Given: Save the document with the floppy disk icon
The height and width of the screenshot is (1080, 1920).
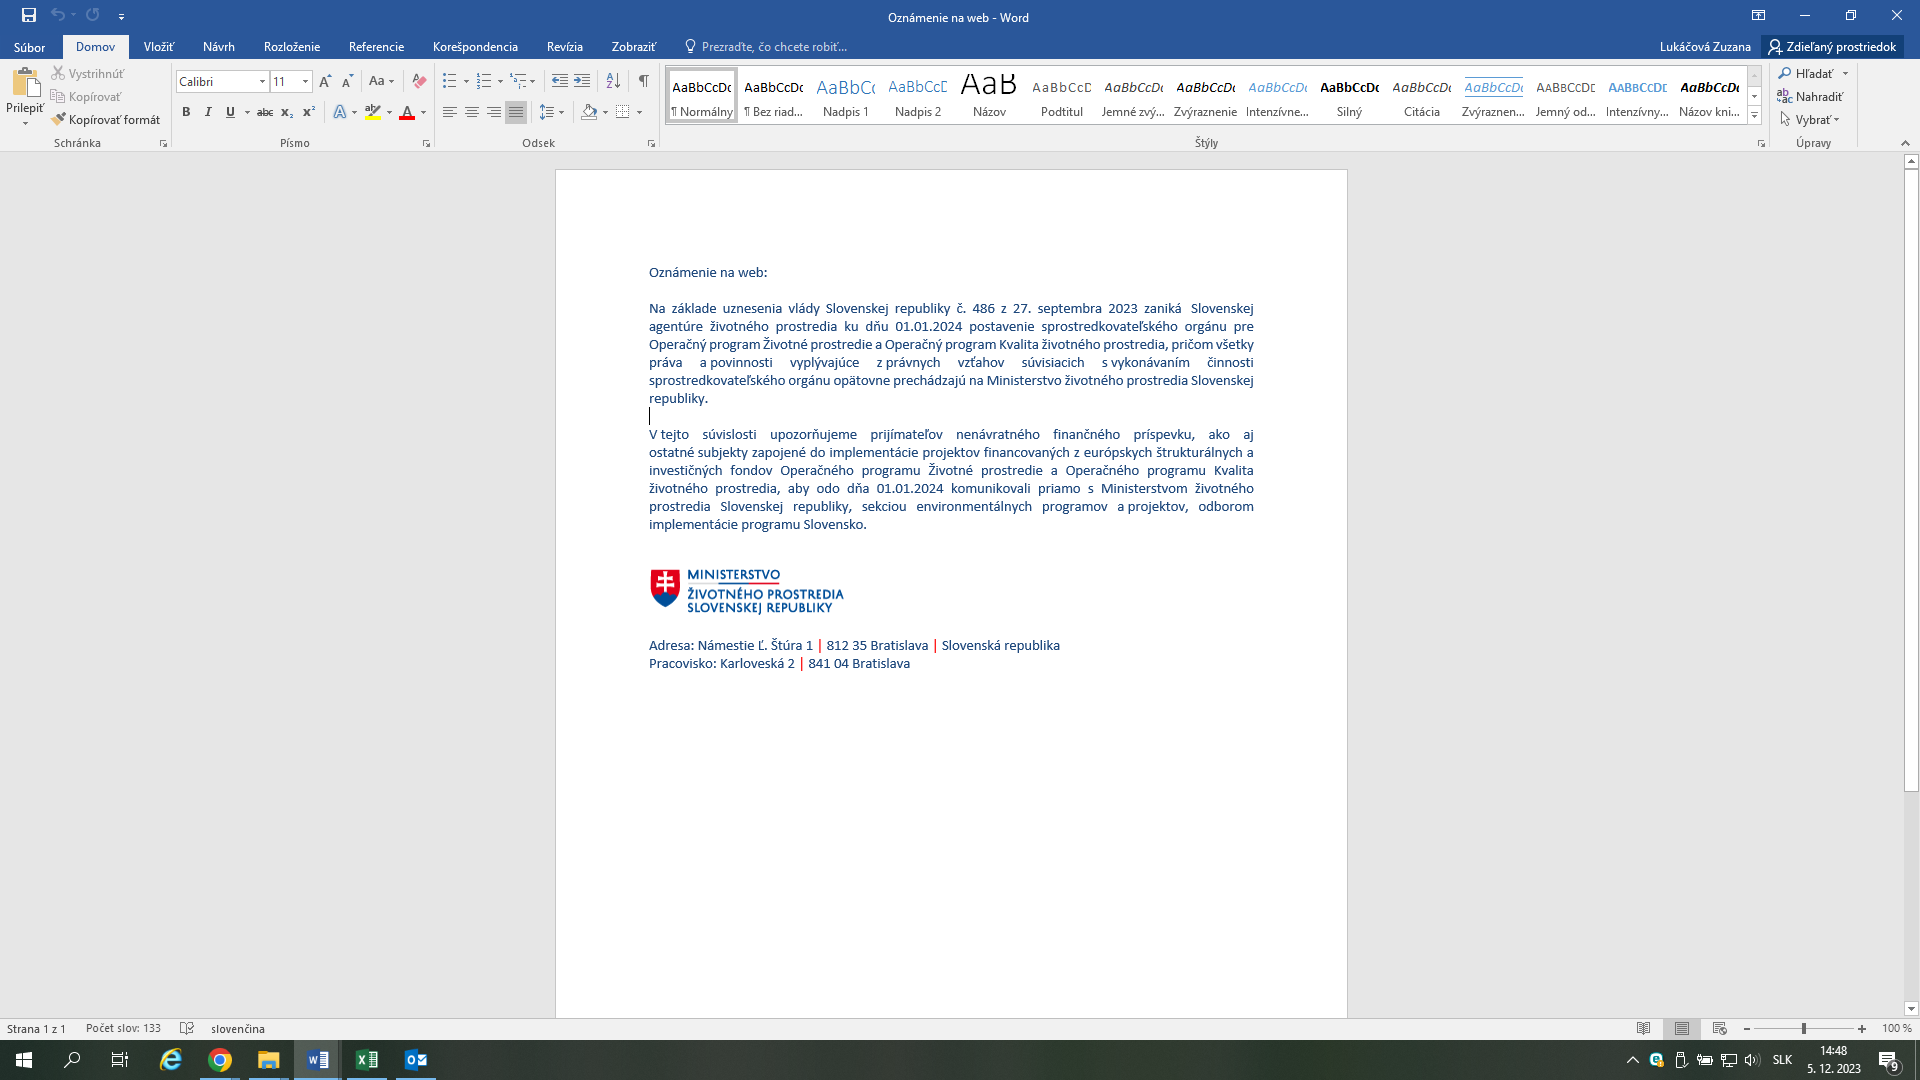Looking at the screenshot, I should [x=29, y=16].
